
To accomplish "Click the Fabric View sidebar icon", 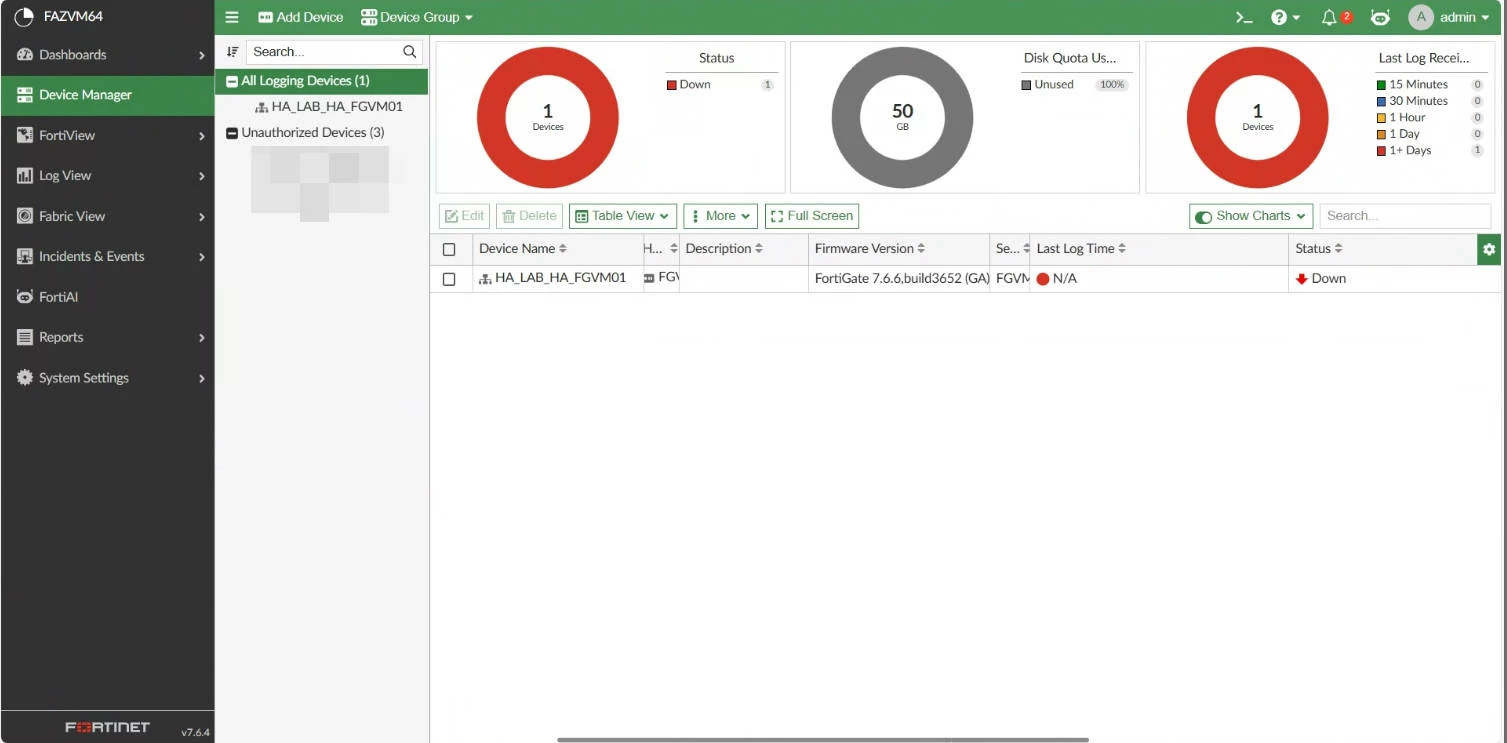I will (25, 216).
